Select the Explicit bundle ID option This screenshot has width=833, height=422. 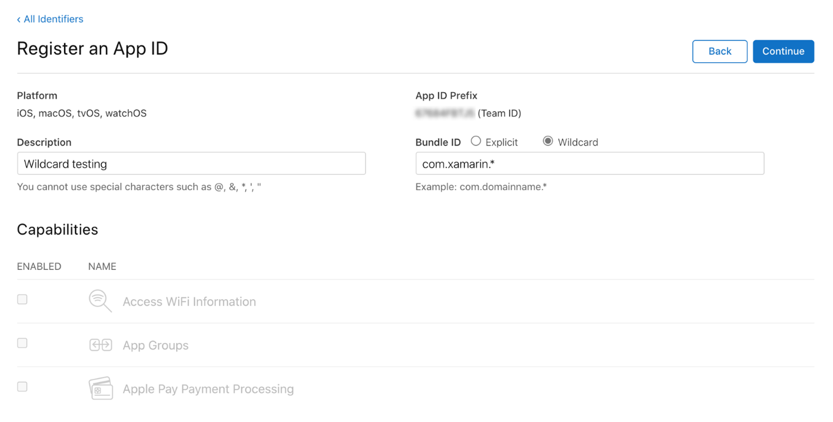(x=476, y=141)
